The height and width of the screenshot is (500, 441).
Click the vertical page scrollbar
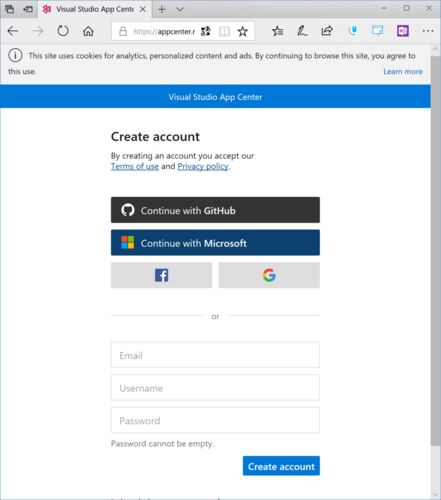435,250
